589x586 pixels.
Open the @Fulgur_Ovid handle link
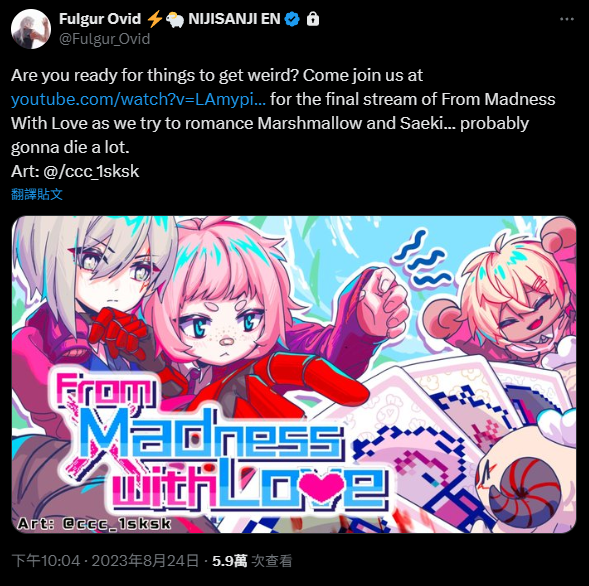pyautogui.click(x=104, y=39)
